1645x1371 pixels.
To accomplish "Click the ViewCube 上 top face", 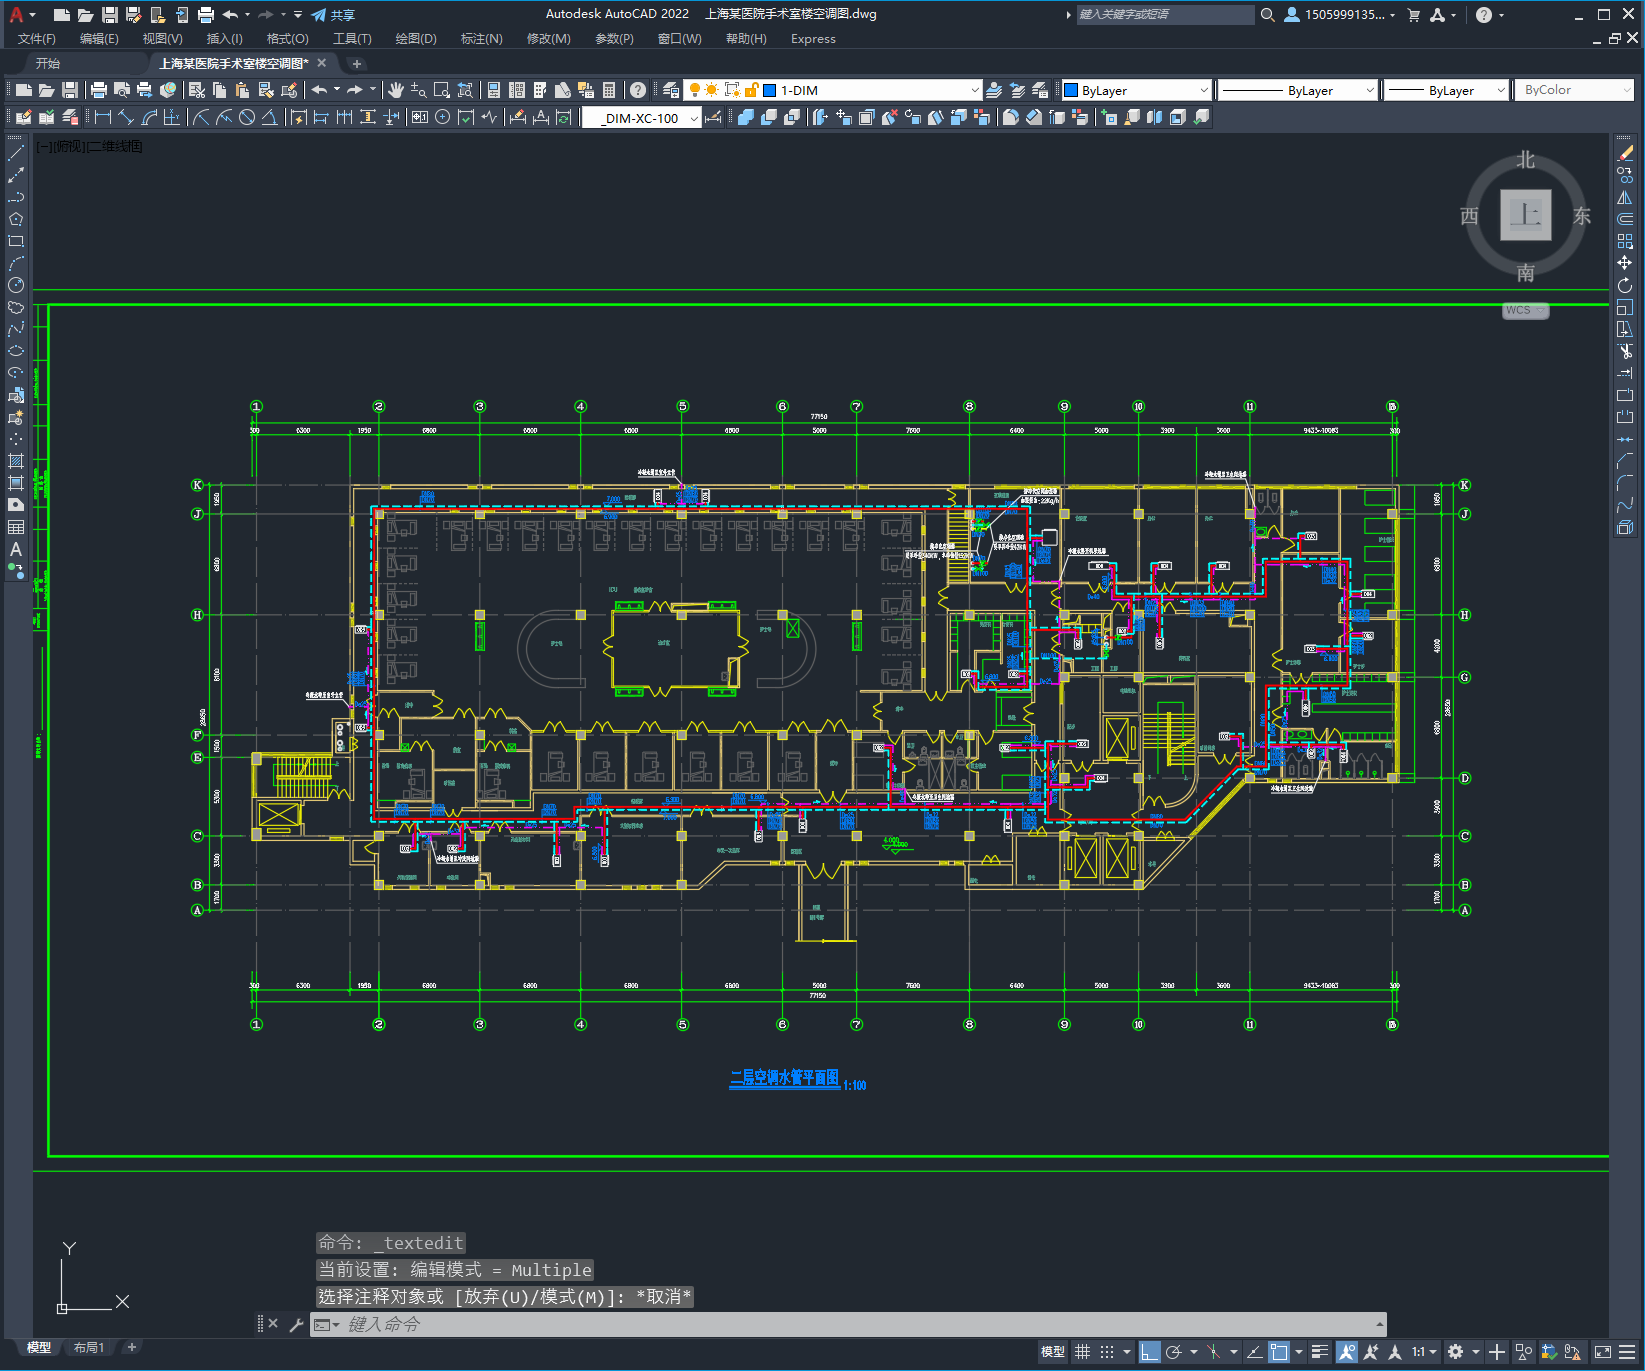I will pos(1525,215).
